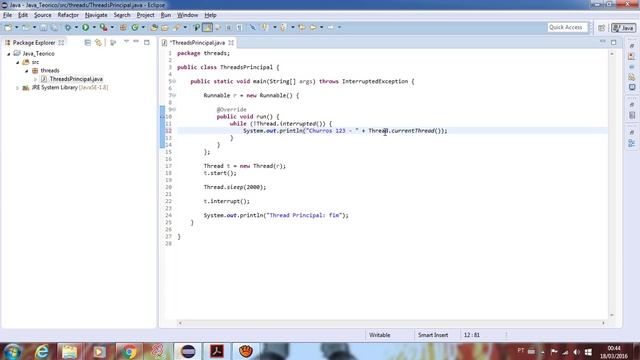Toggle Link with Editor in Package Explorer
Viewport: 640px width, 360px height.
tap(98, 42)
